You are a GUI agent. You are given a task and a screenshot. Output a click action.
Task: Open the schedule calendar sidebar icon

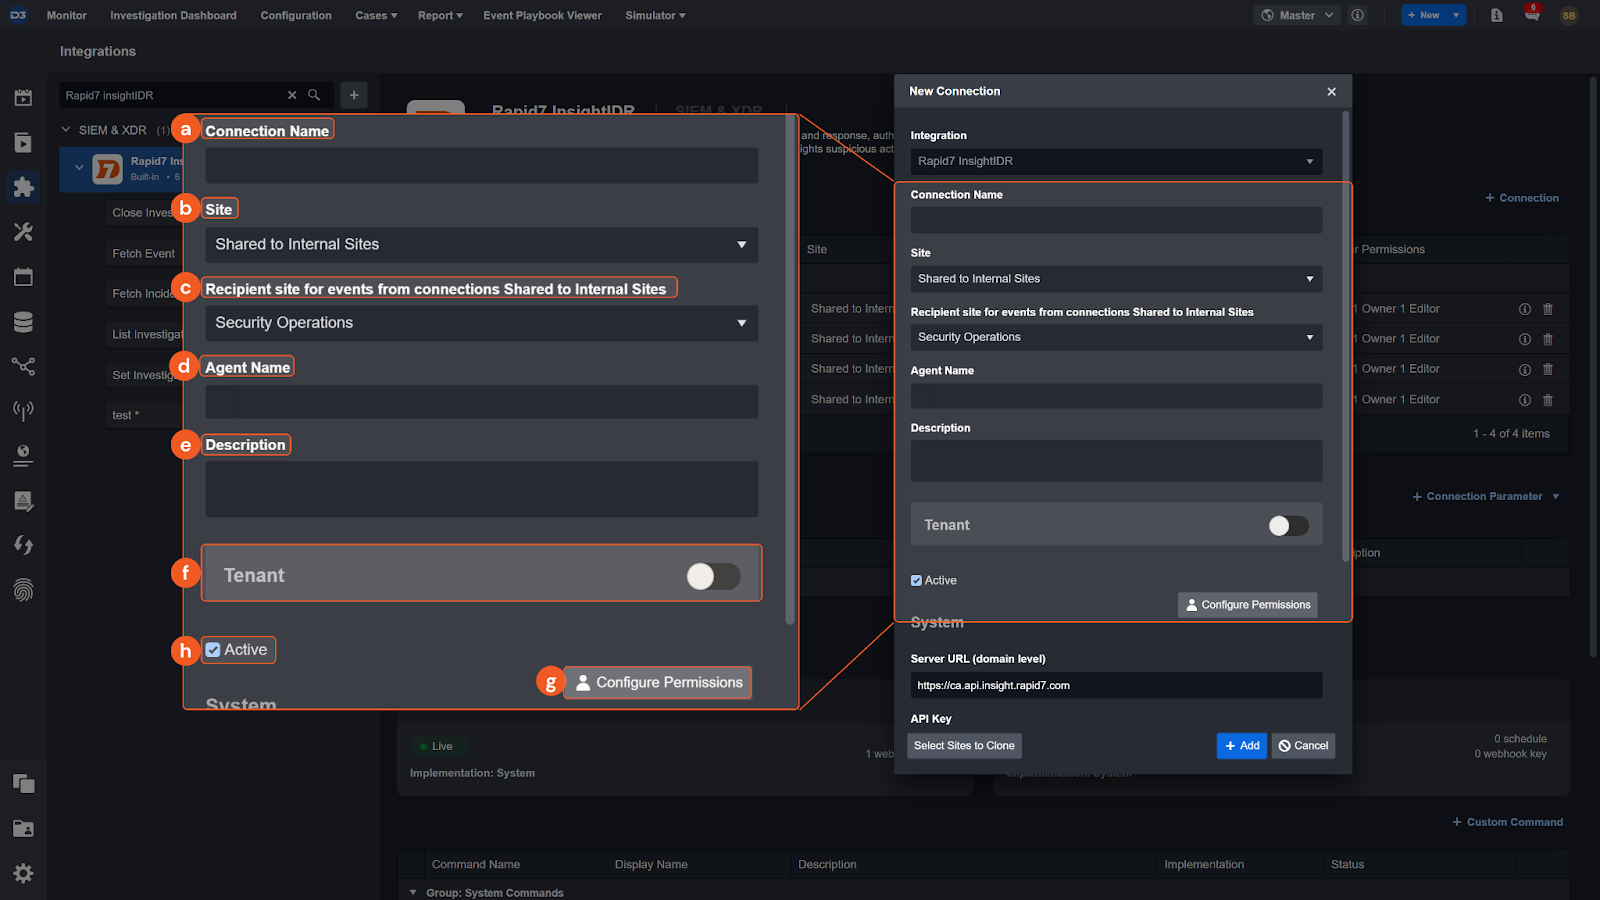pos(23,277)
